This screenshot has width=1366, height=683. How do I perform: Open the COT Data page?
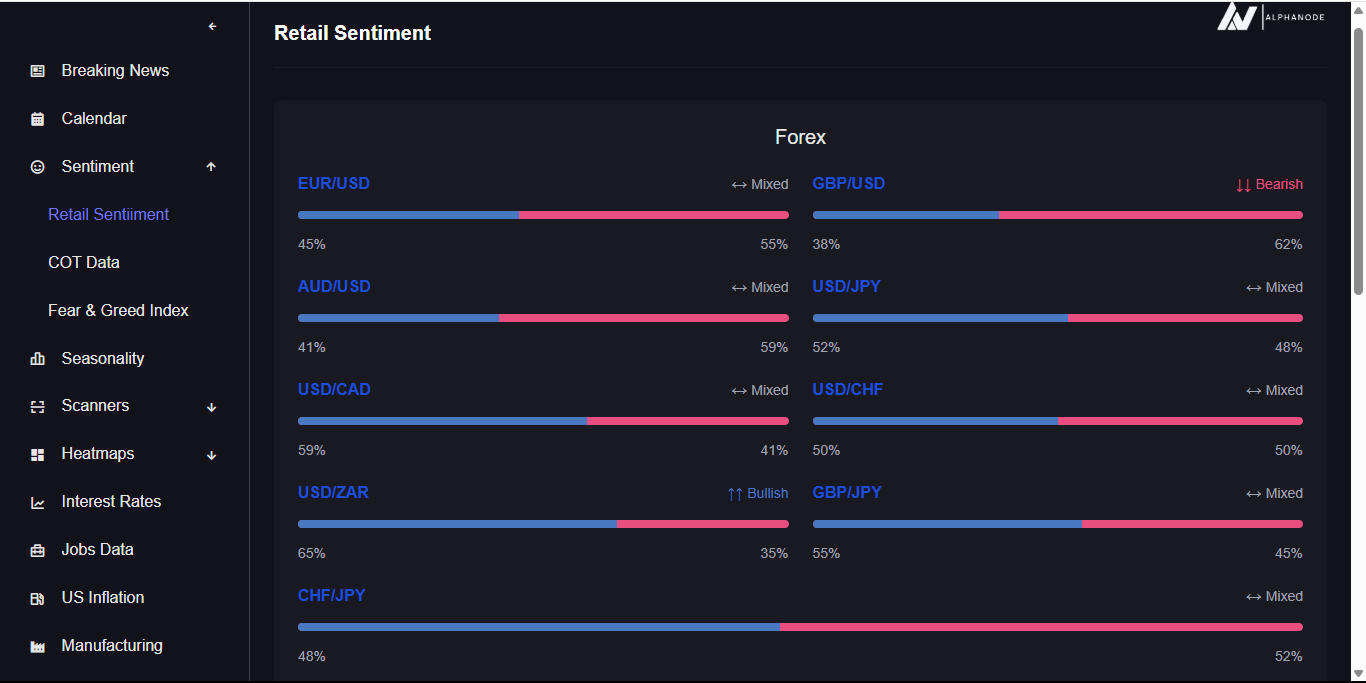(84, 262)
